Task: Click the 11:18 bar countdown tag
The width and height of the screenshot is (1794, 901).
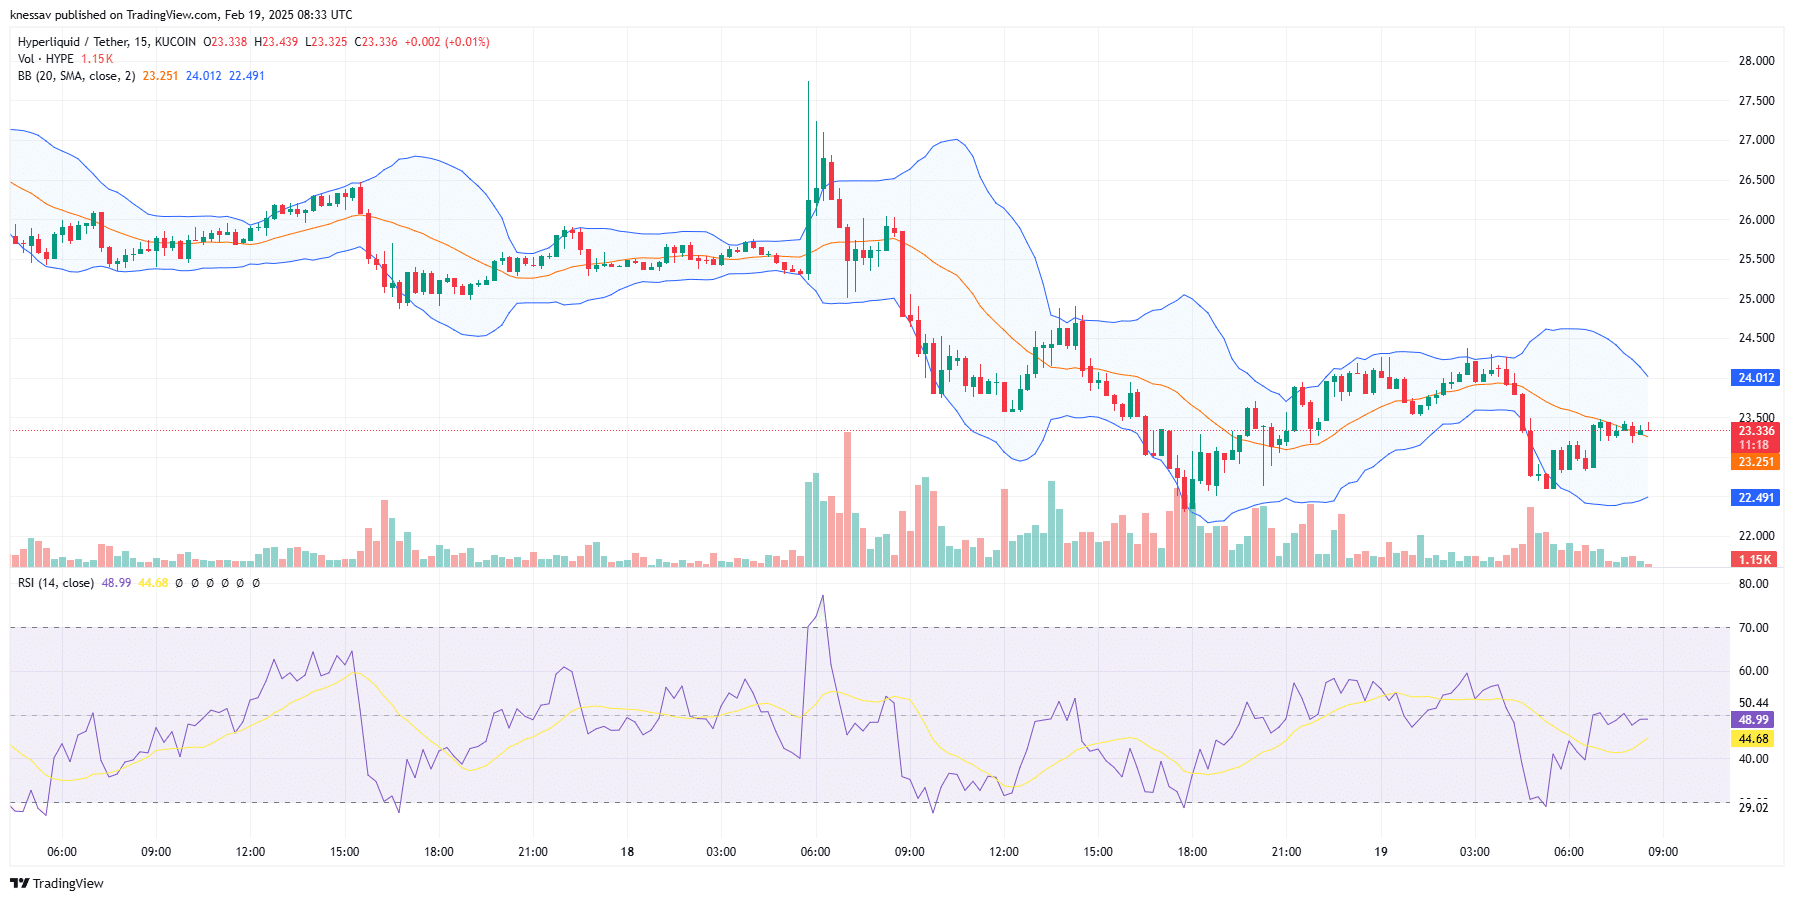Action: click(x=1755, y=445)
